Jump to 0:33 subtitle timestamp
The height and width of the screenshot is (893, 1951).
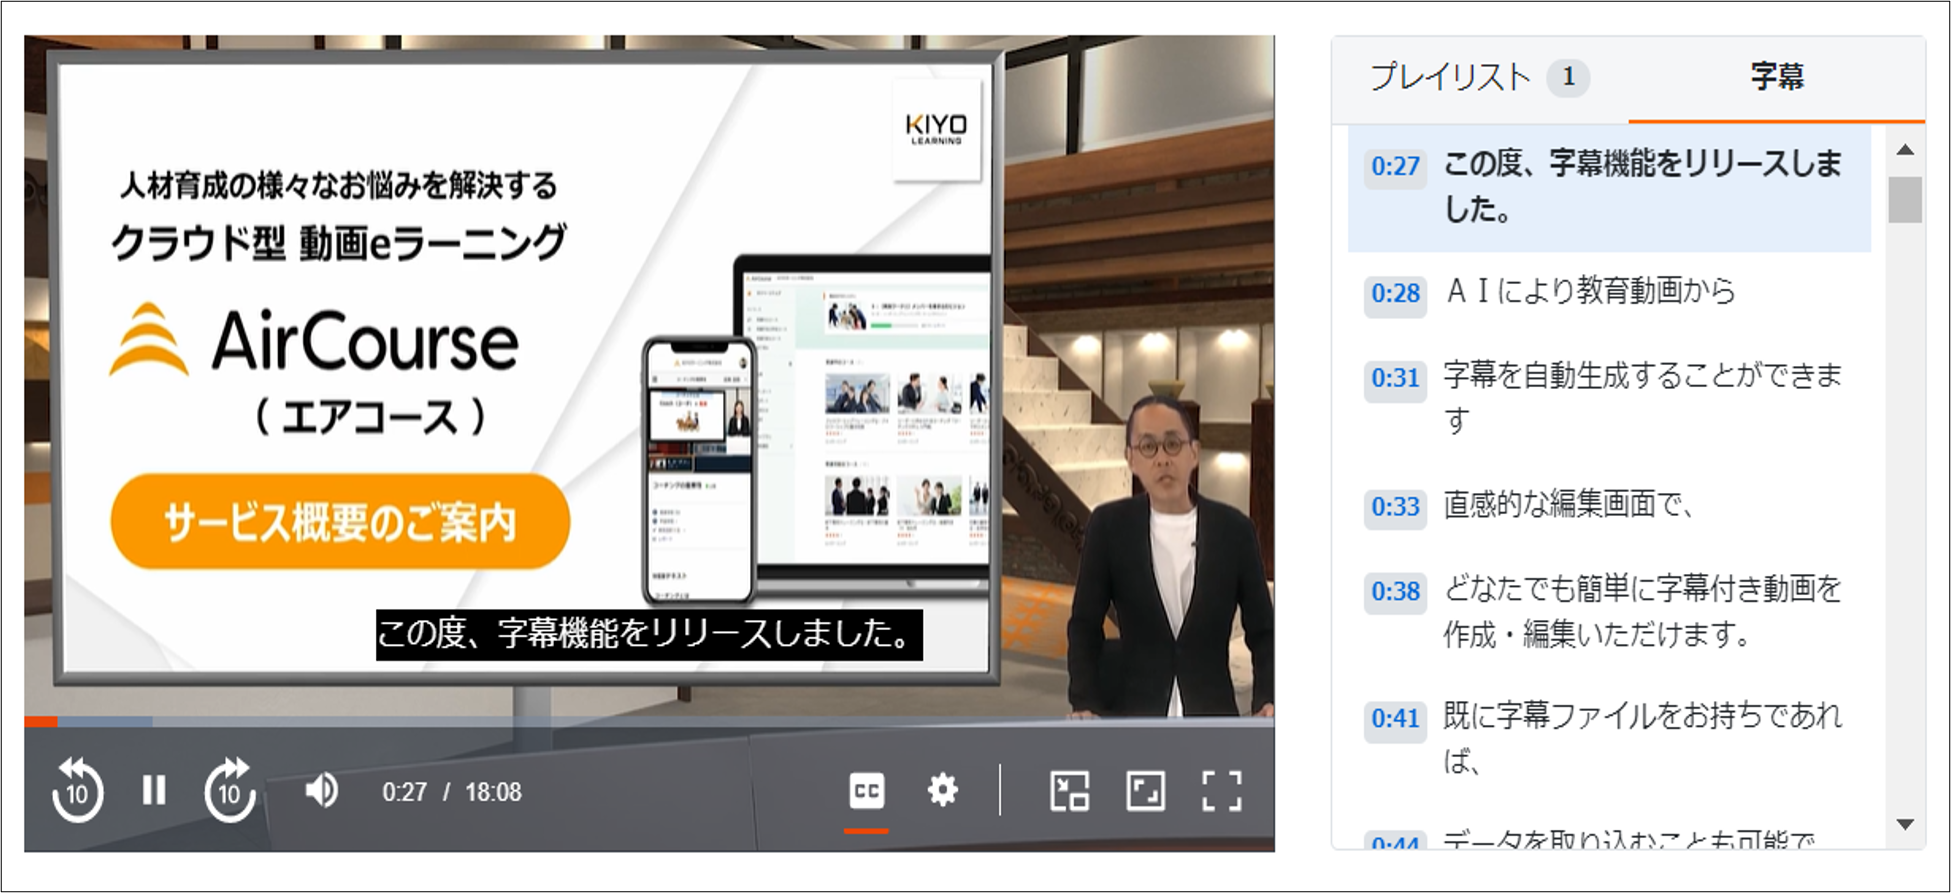click(x=1395, y=507)
